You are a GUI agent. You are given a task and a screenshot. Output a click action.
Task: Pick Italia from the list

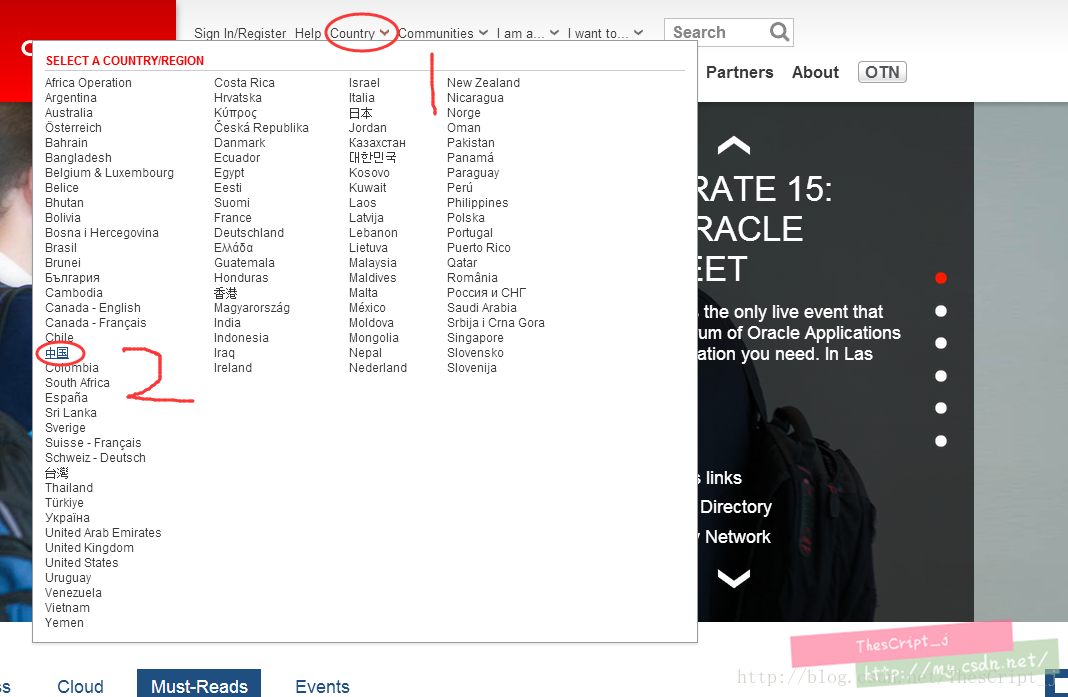click(362, 97)
